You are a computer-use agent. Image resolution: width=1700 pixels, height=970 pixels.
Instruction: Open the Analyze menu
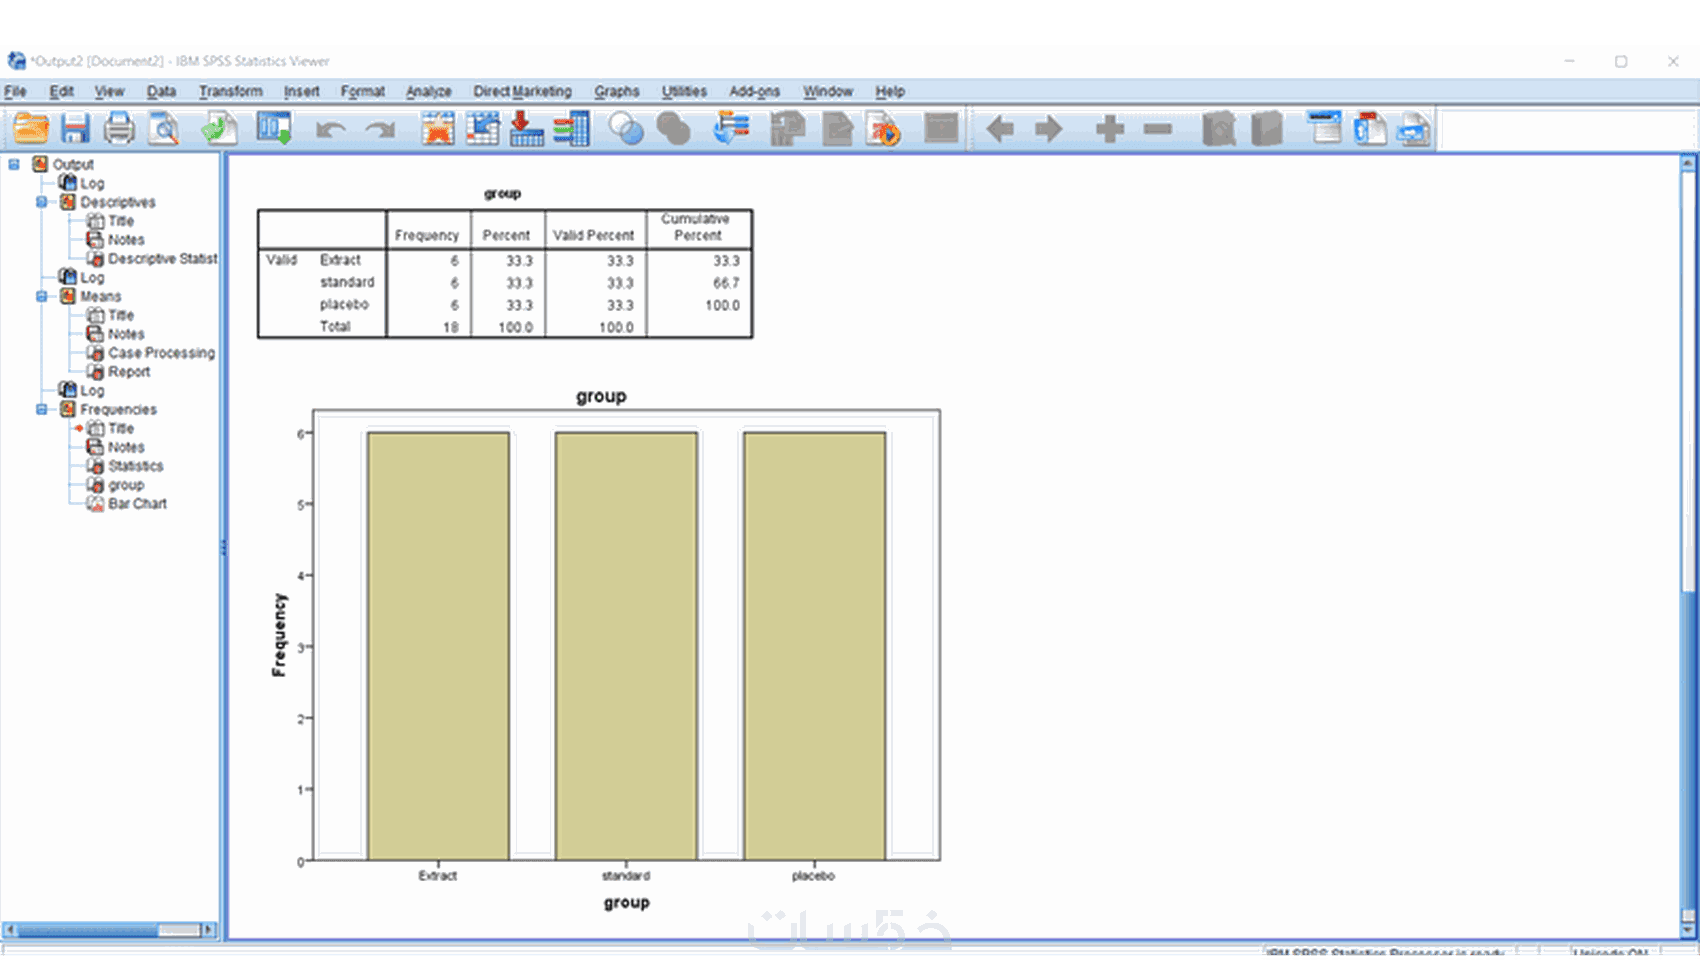click(x=429, y=91)
